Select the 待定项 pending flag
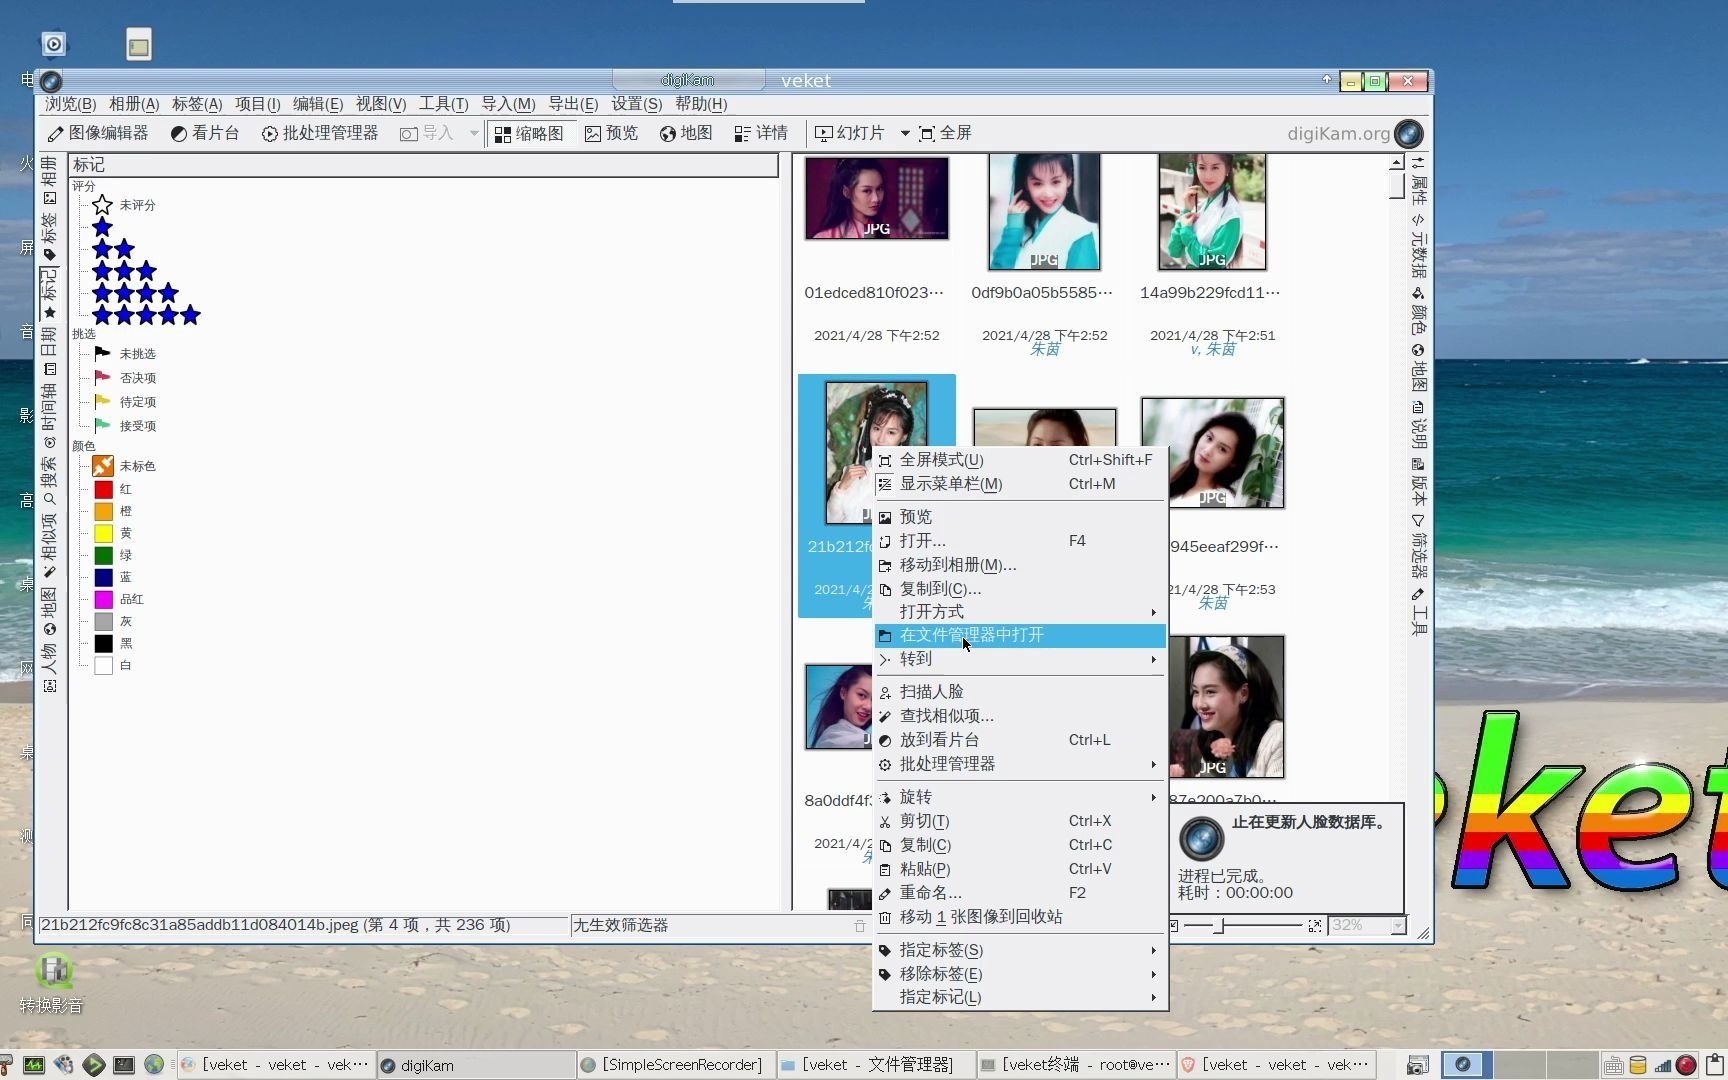 pyautogui.click(x=125, y=401)
